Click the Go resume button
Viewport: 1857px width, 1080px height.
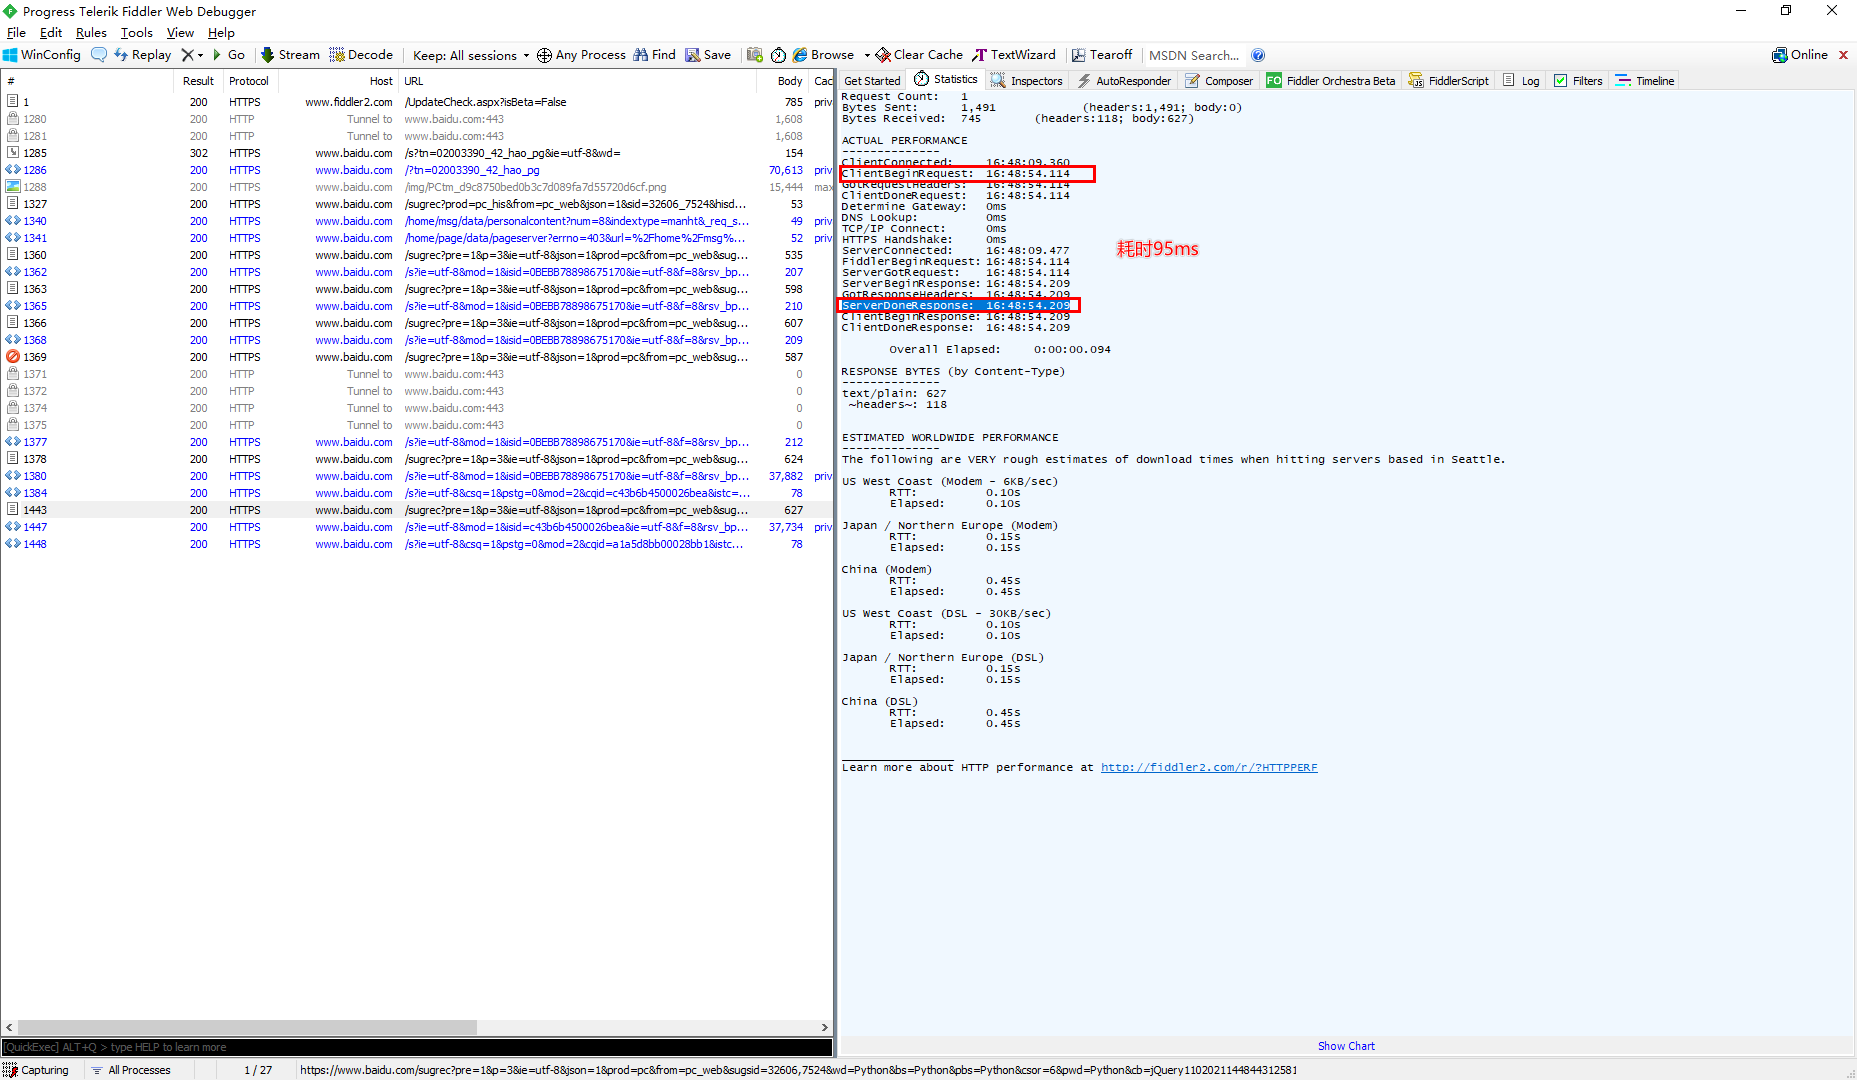[229, 55]
